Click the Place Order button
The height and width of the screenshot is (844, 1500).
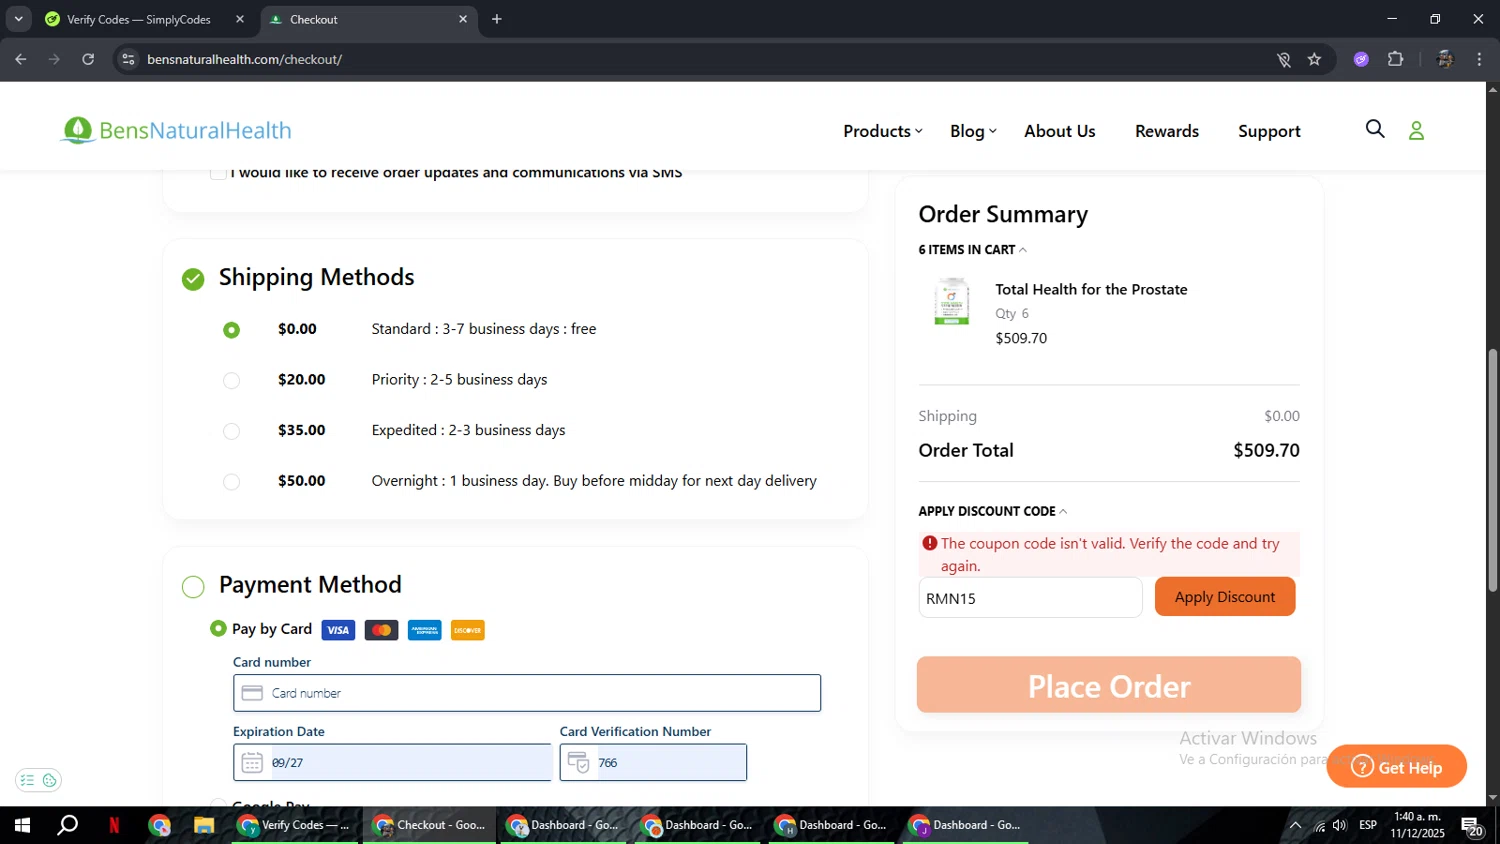click(1109, 685)
